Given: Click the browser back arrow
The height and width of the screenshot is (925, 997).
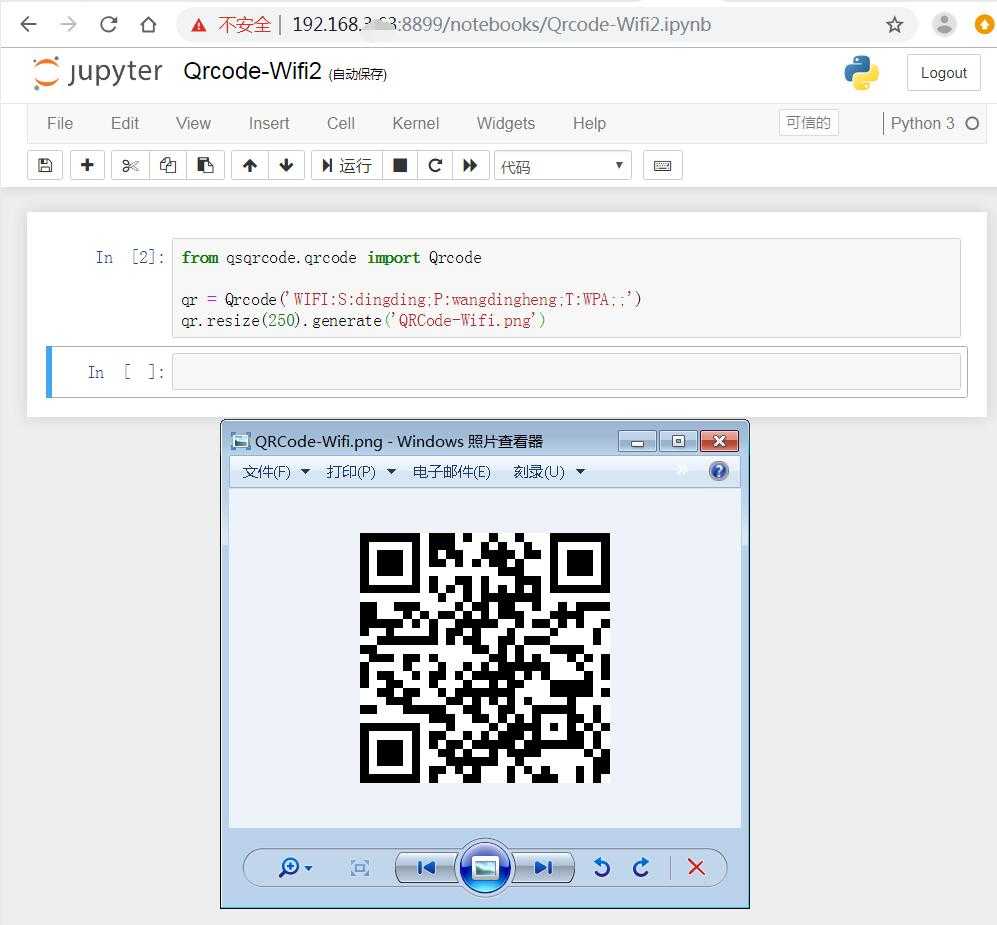Looking at the screenshot, I should (x=29, y=24).
